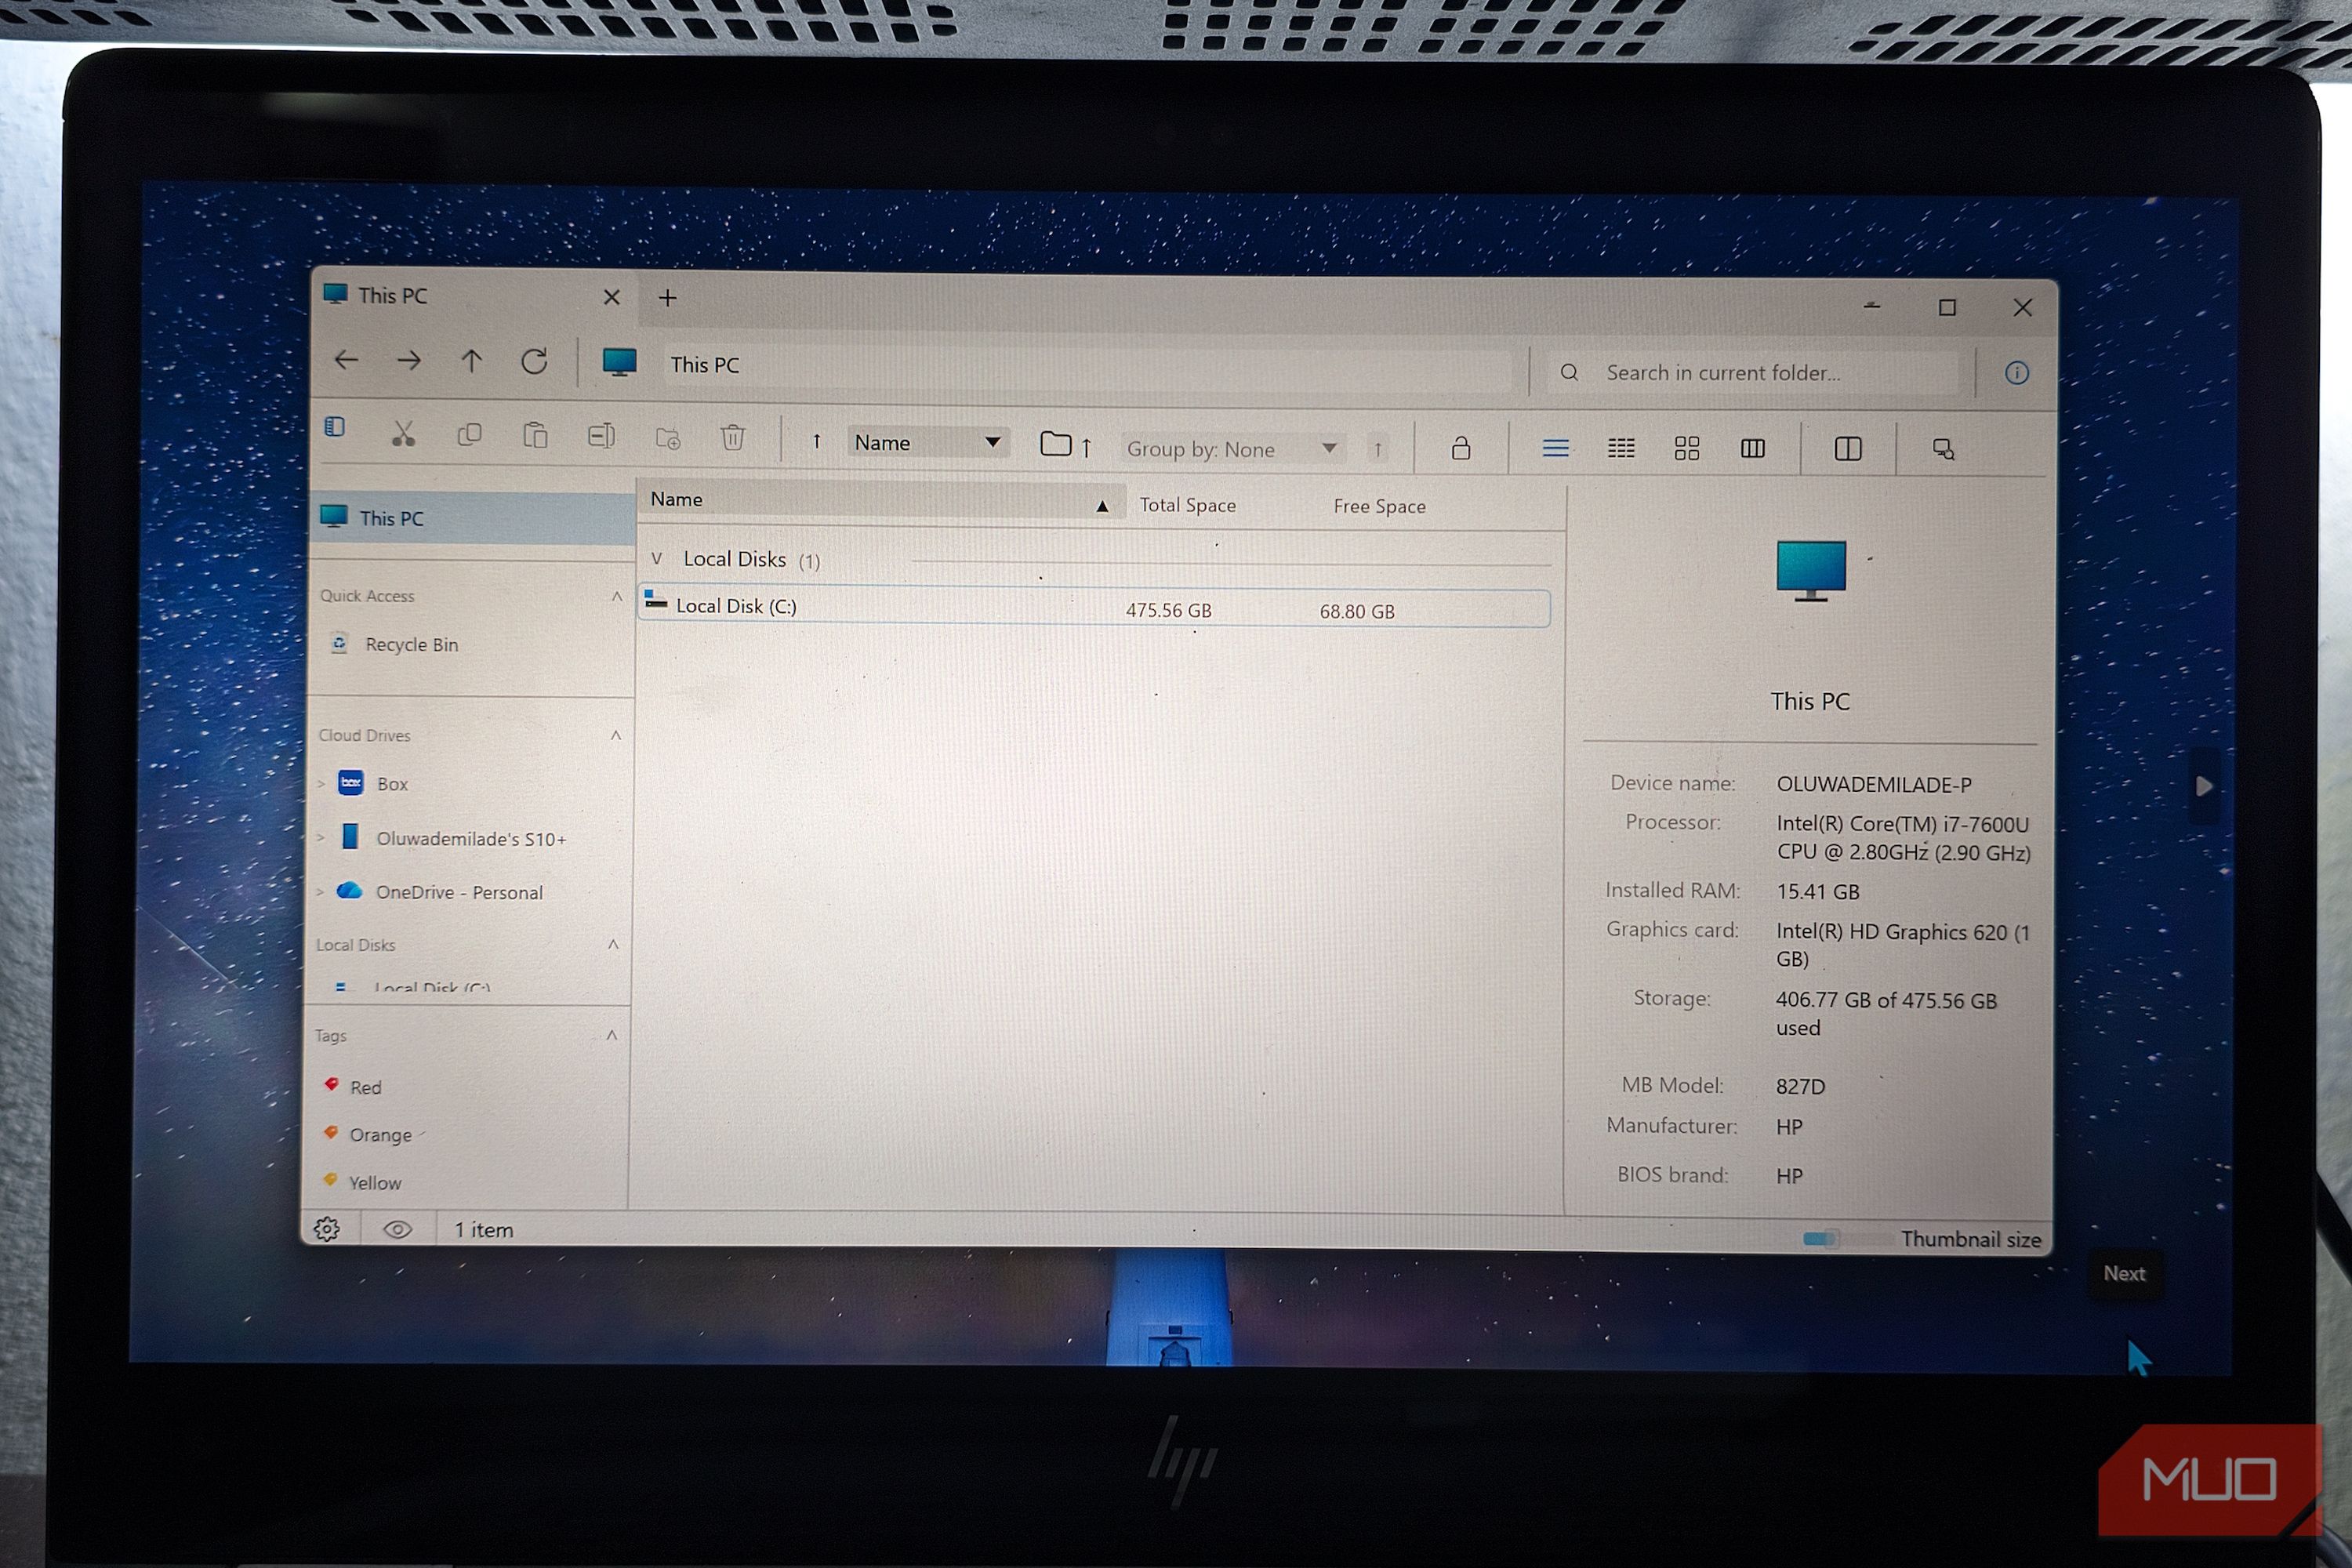
Task: Click the Cut scissors icon
Action: pyautogui.click(x=403, y=434)
